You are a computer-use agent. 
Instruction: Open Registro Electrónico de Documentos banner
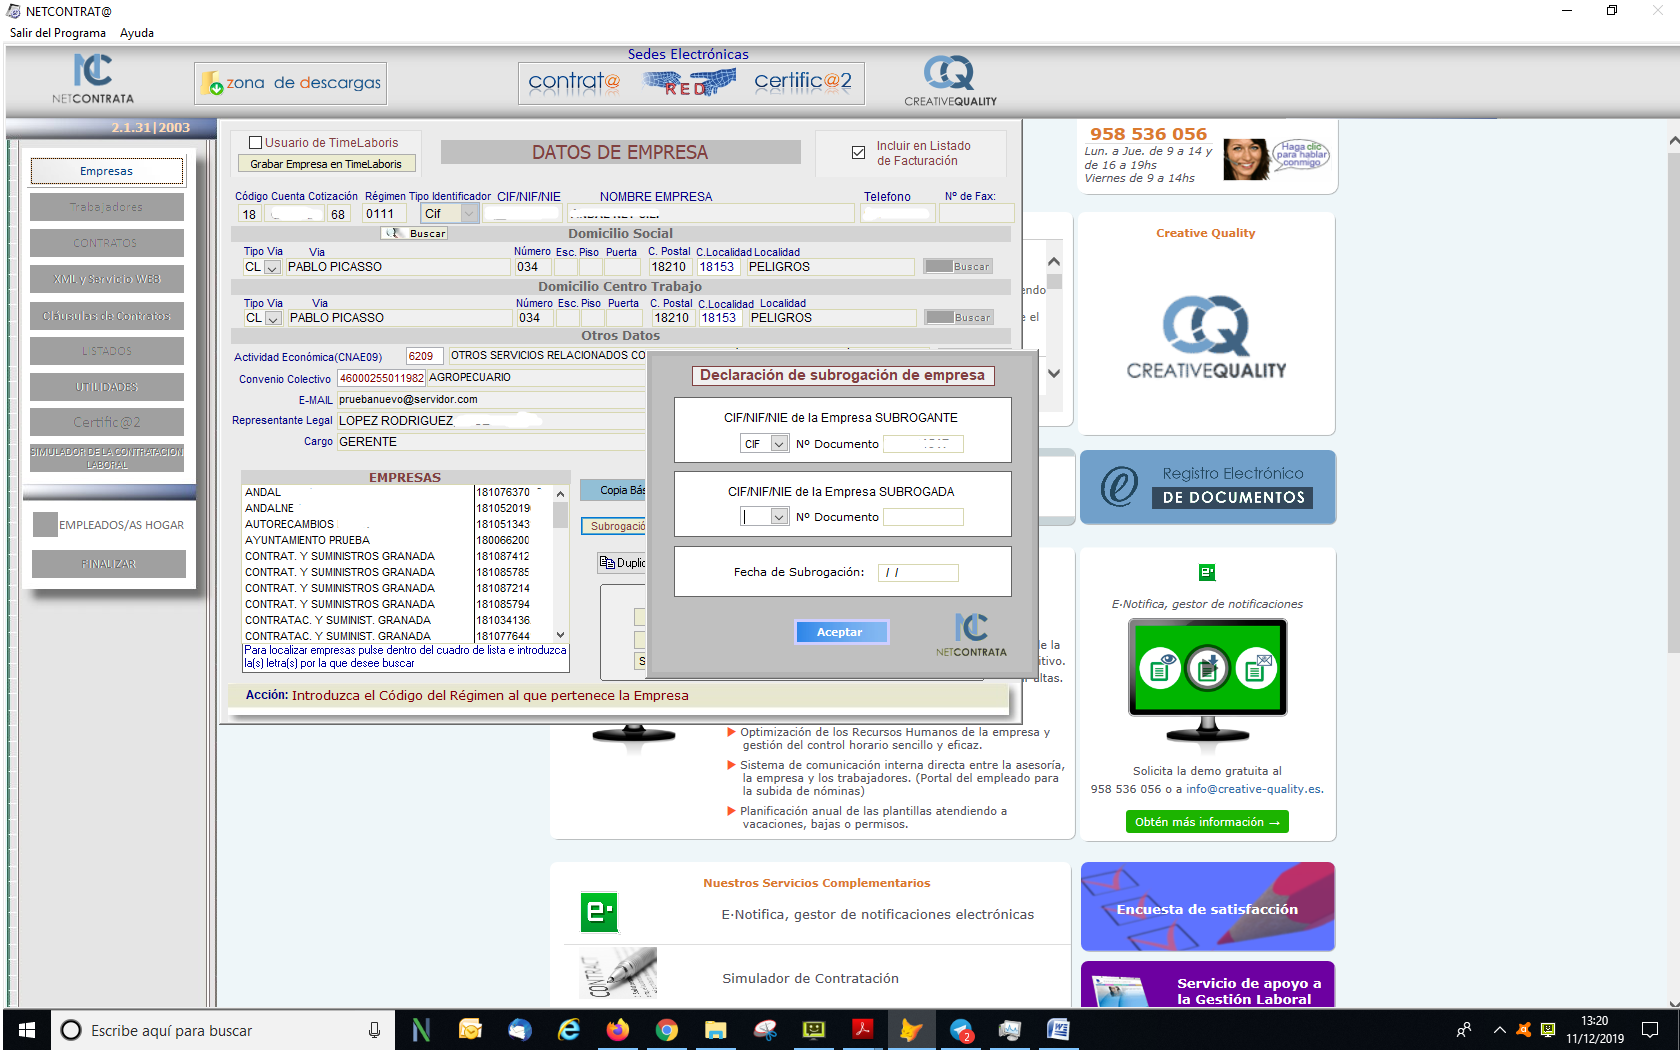1208,487
